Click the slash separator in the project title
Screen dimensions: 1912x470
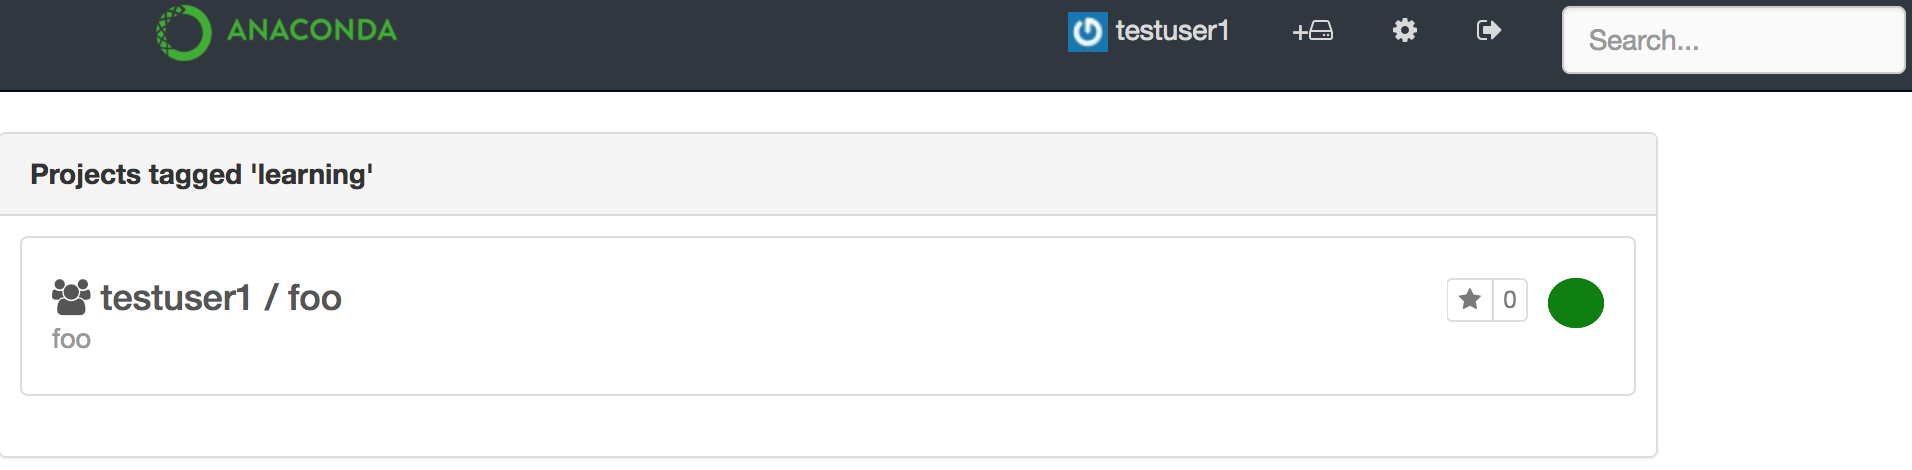(x=270, y=298)
